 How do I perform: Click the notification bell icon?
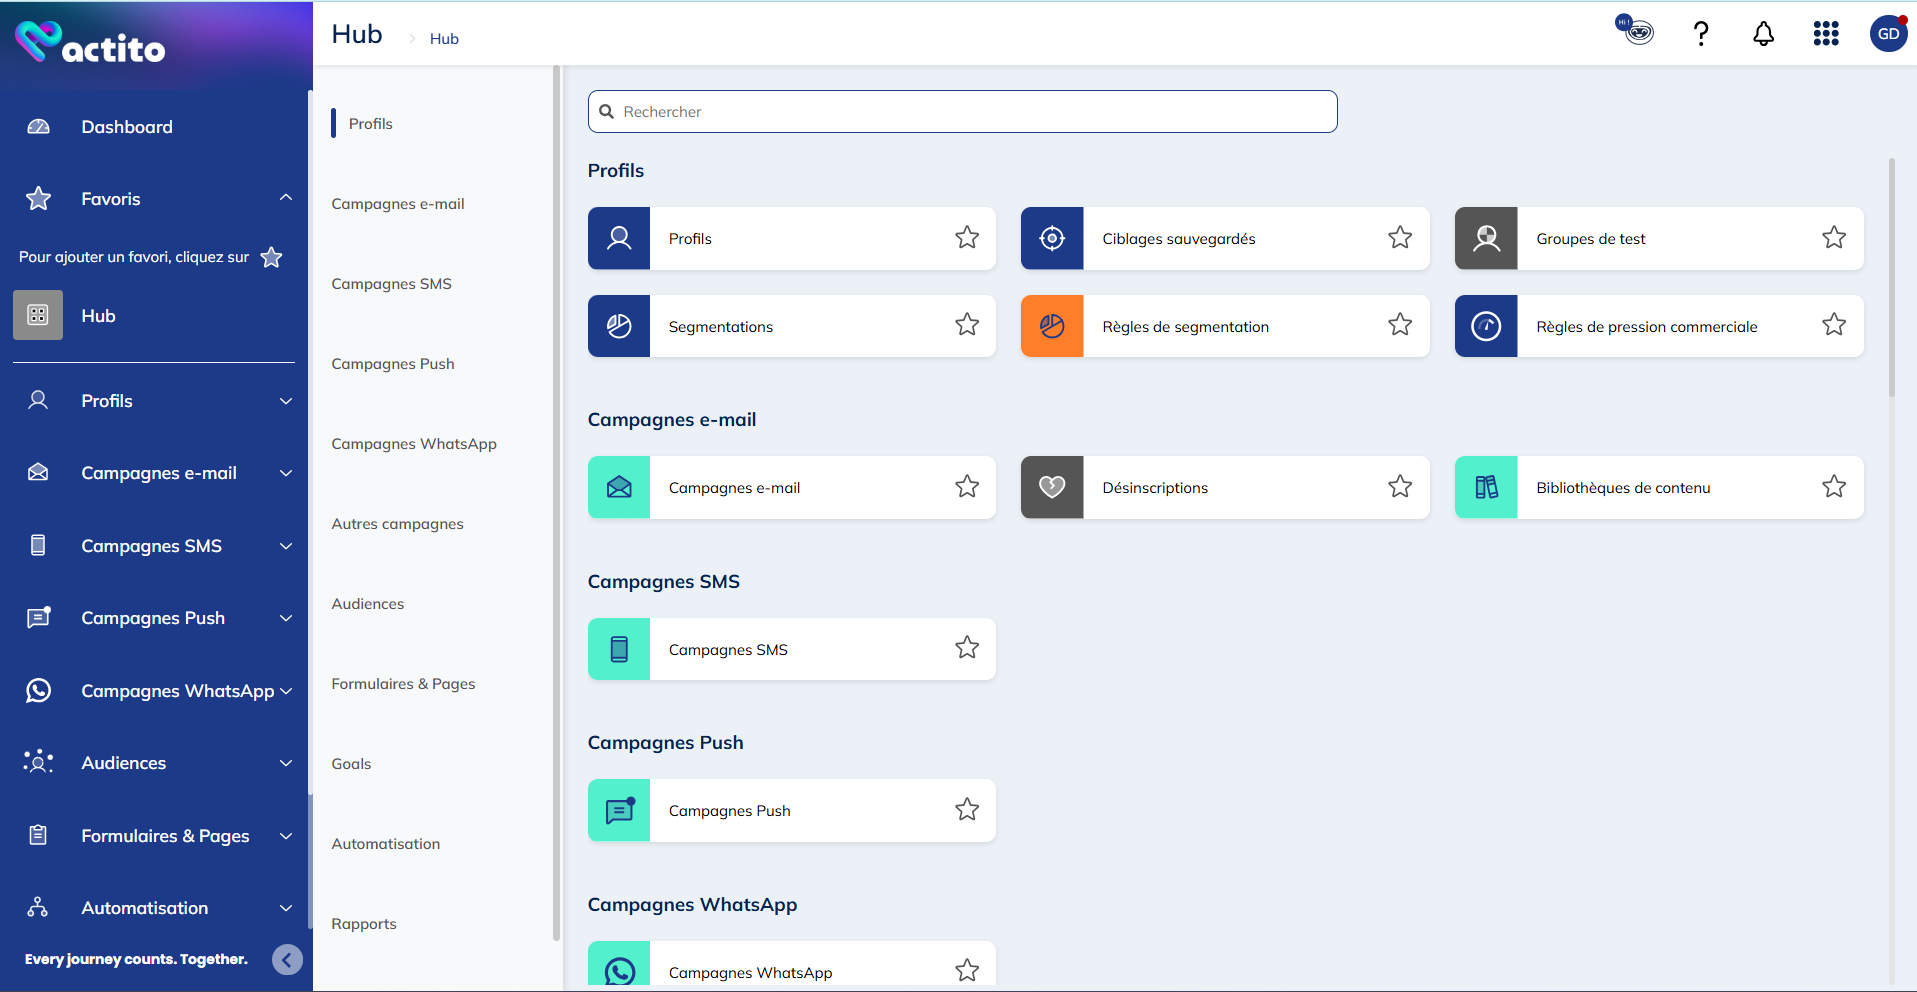1763,34
